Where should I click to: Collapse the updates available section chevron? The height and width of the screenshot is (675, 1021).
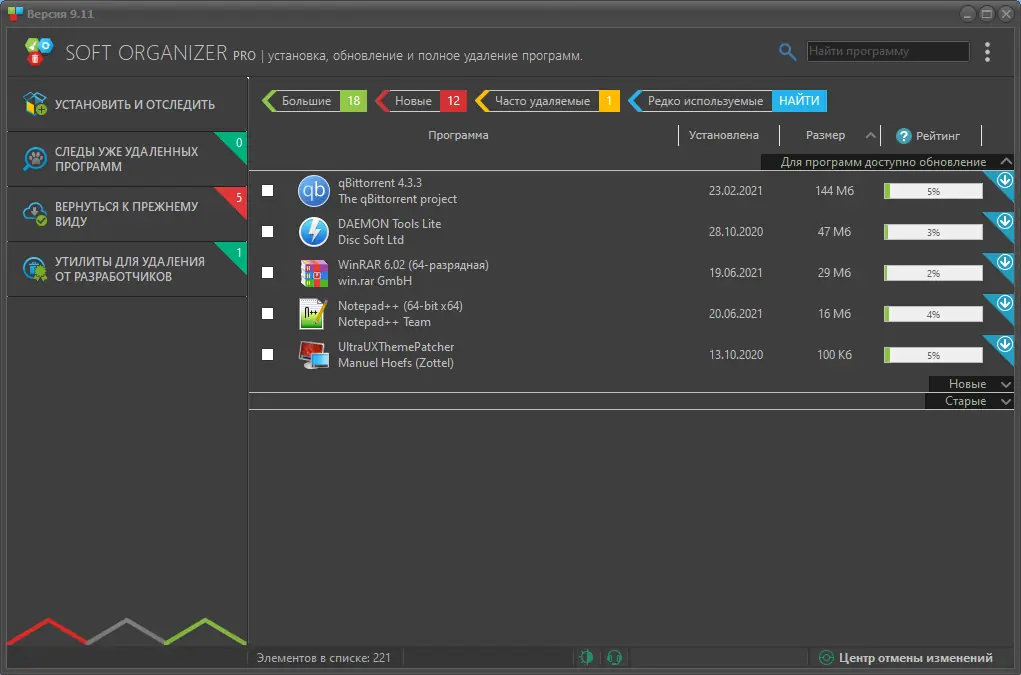(1005, 161)
